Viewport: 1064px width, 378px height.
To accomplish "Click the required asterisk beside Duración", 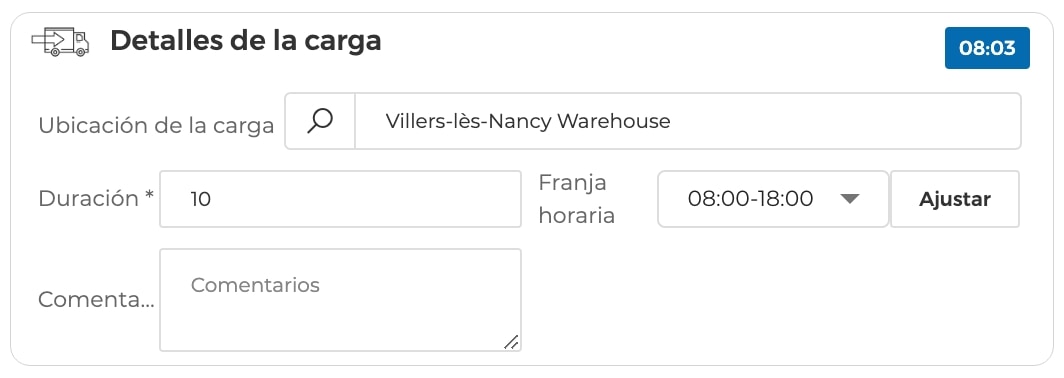I will (149, 196).
